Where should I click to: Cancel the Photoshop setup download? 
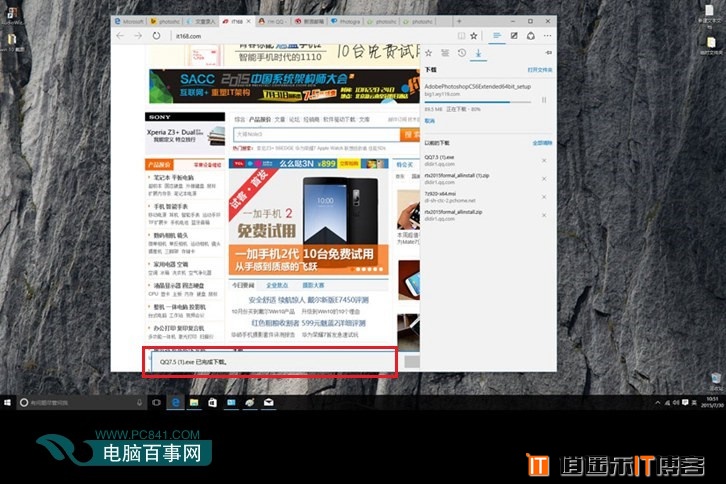[x=430, y=121]
